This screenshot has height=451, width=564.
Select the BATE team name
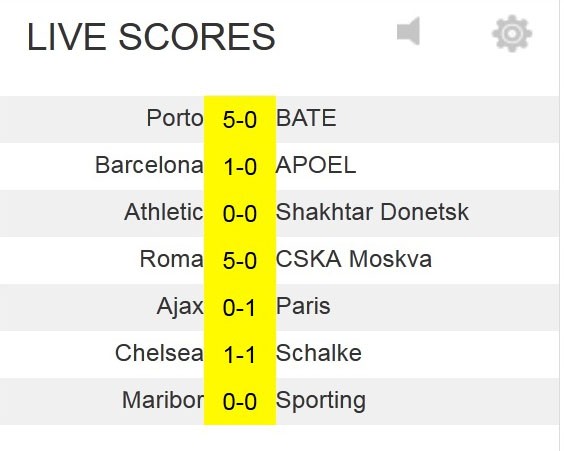click(306, 118)
